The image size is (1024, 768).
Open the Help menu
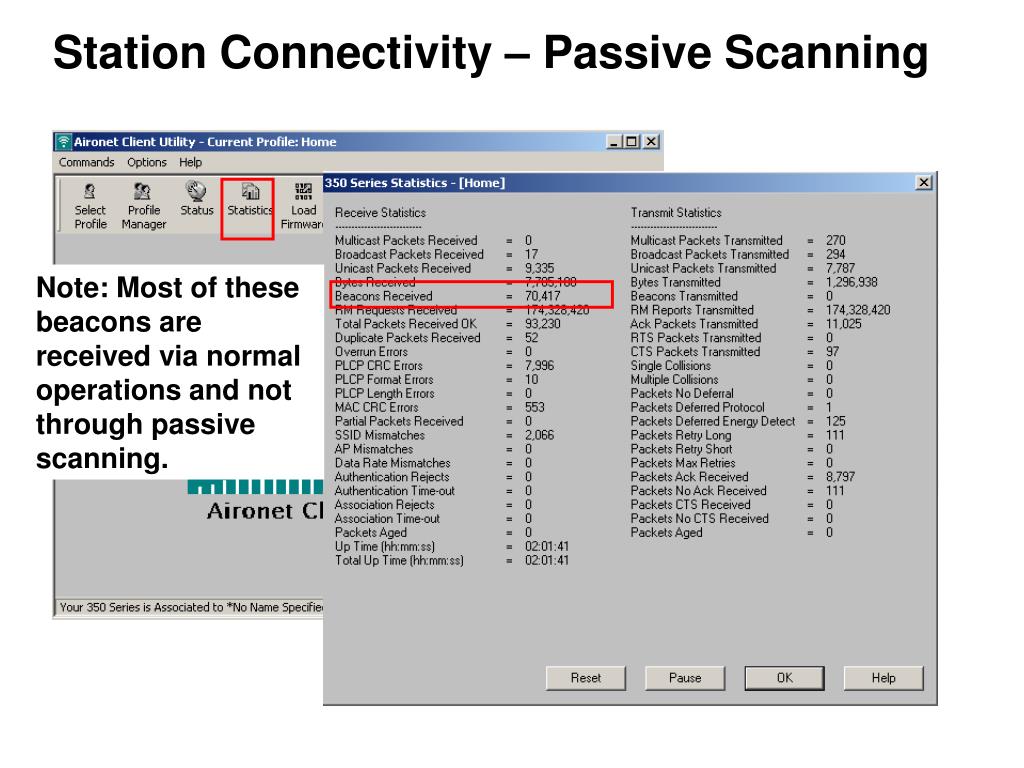190,162
